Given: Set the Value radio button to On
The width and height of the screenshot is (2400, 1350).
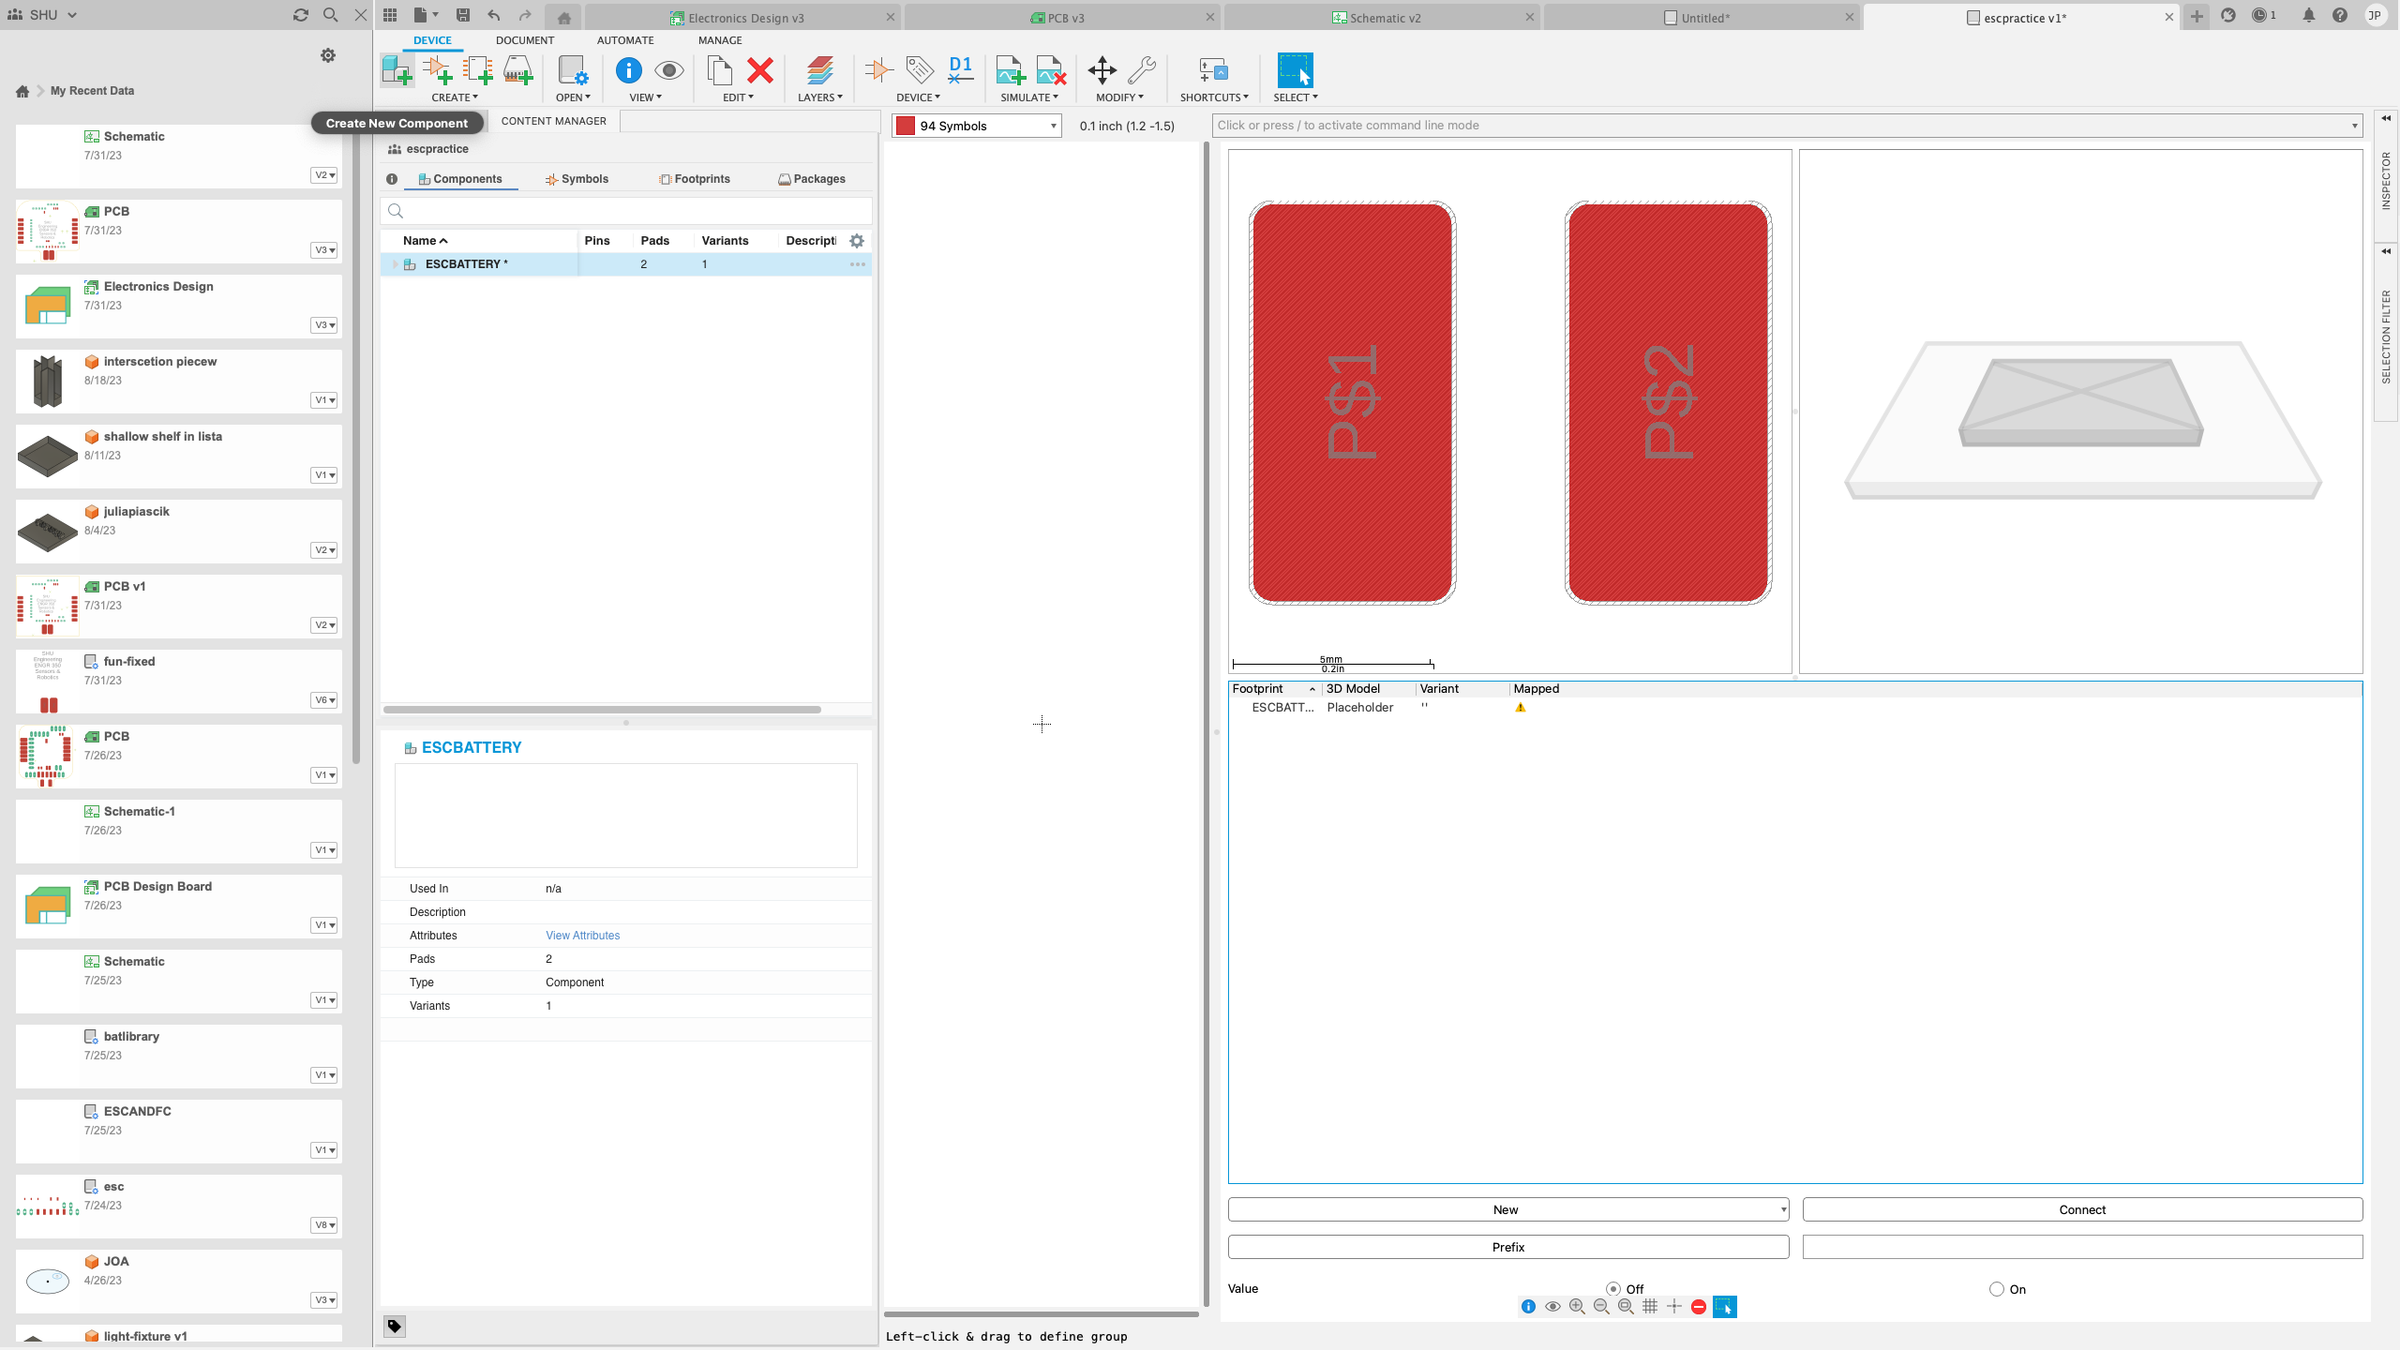Looking at the screenshot, I should (1996, 1289).
